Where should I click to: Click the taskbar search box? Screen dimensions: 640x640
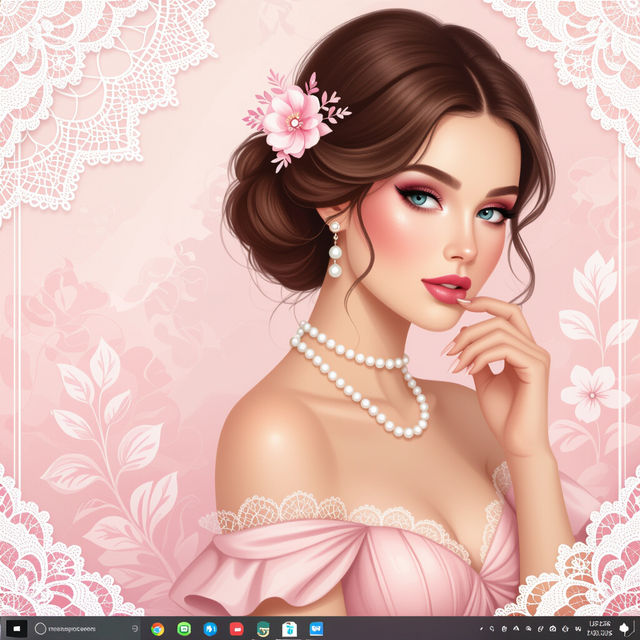(x=86, y=629)
